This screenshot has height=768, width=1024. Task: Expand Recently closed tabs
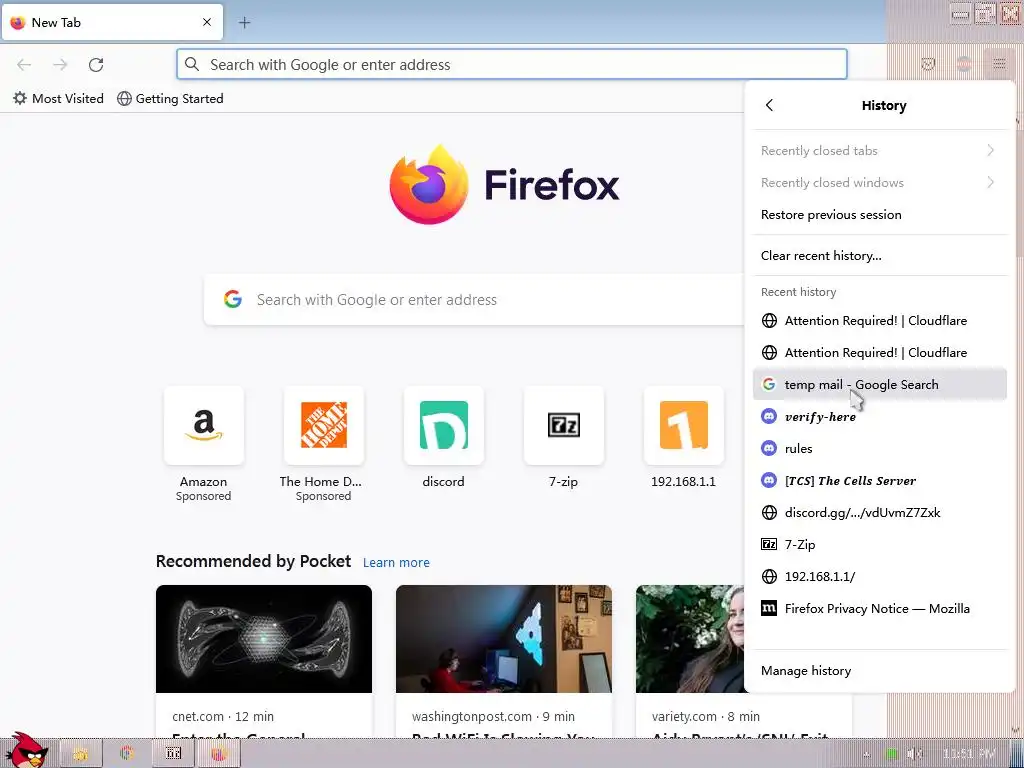[879, 151]
